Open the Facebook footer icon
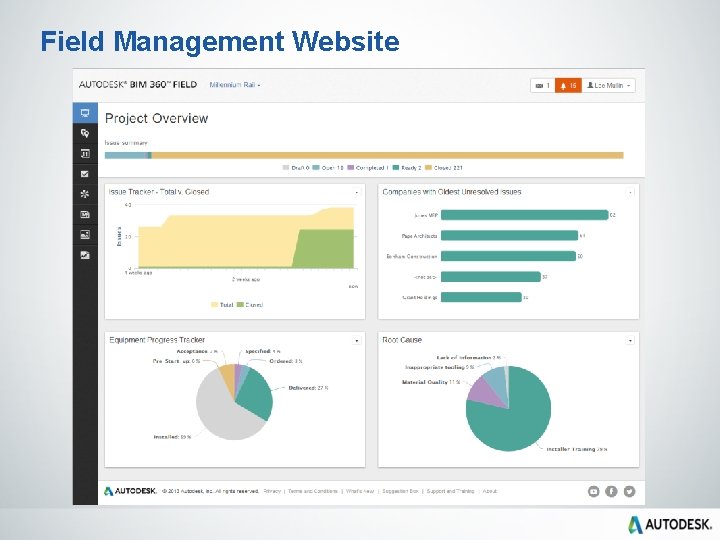The width and height of the screenshot is (720, 540). pos(611,491)
